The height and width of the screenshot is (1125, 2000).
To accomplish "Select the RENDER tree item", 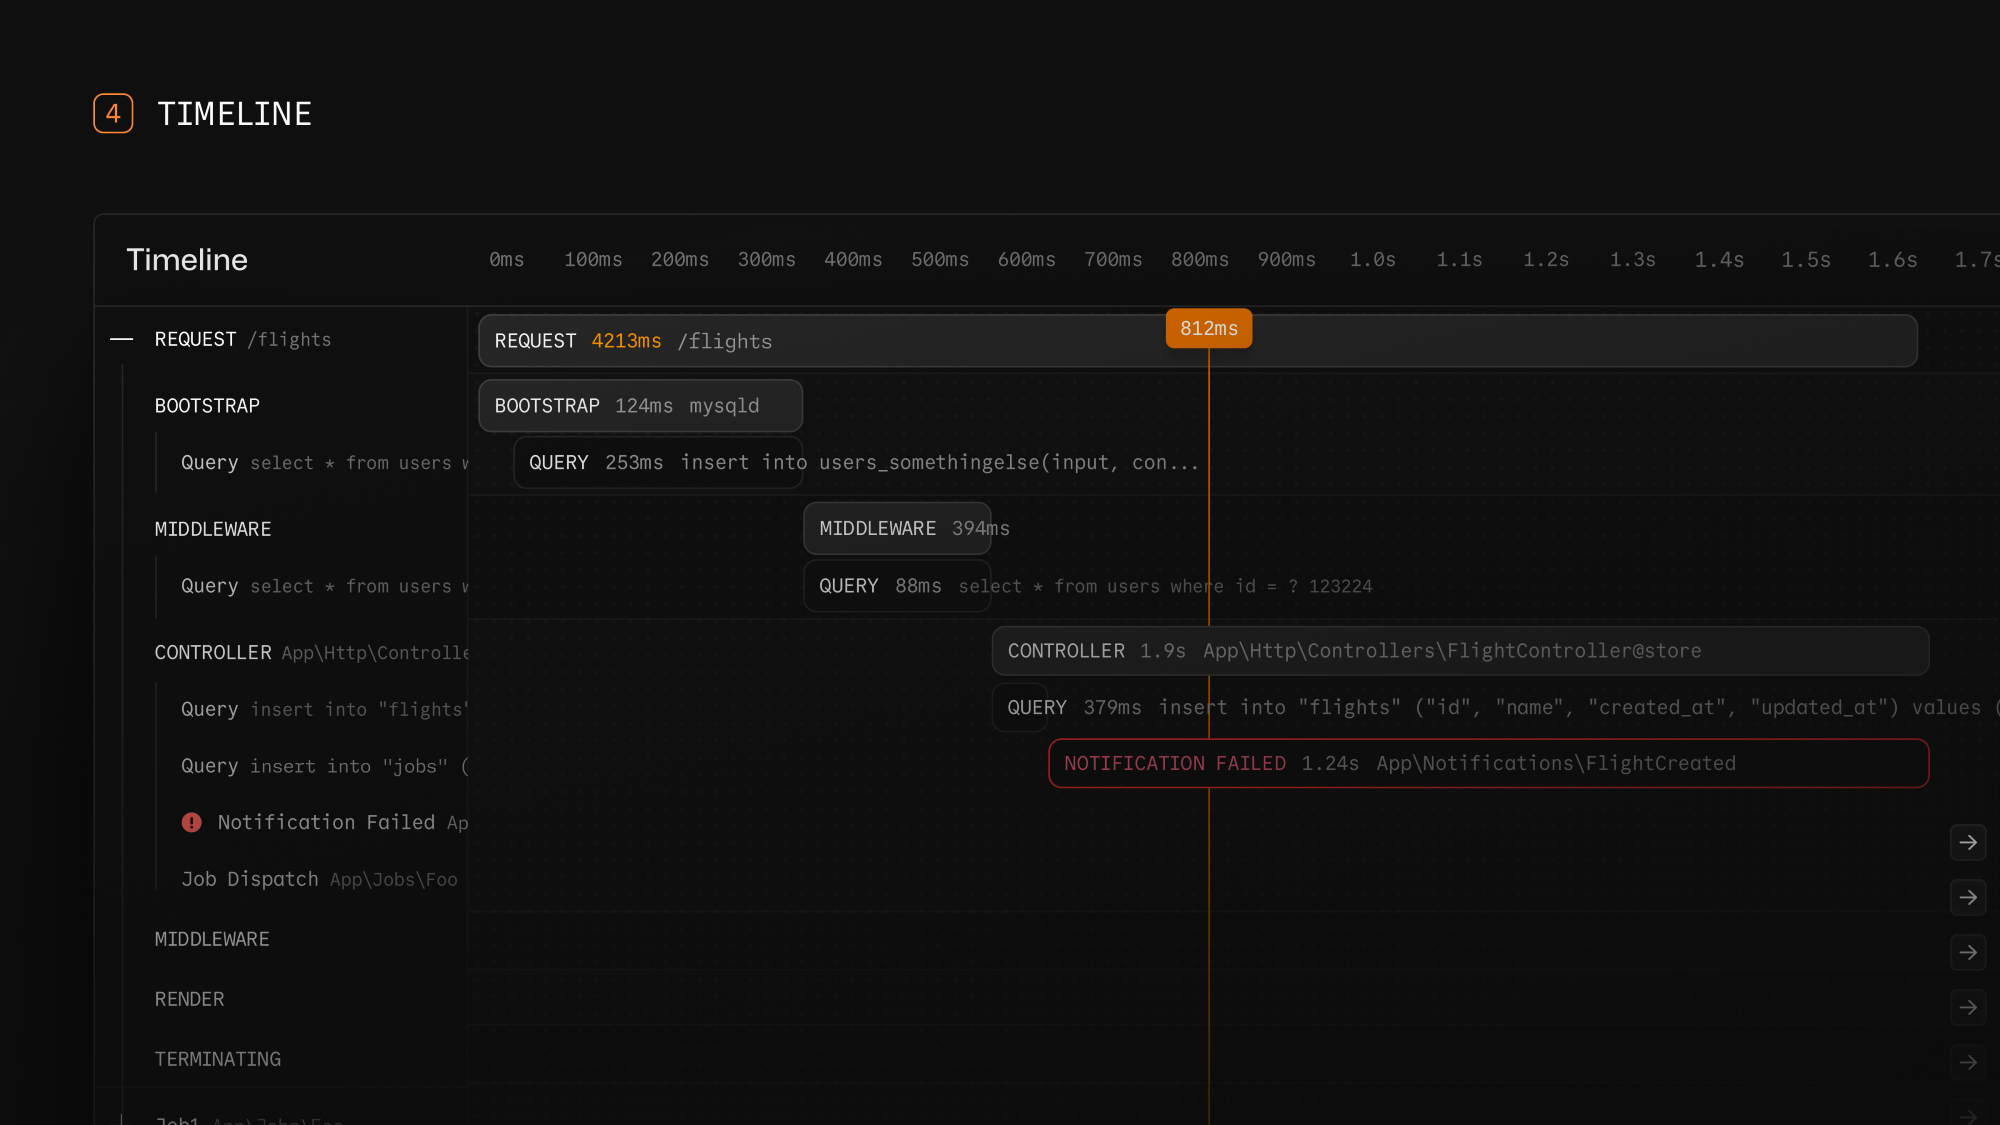I will [x=189, y=1000].
